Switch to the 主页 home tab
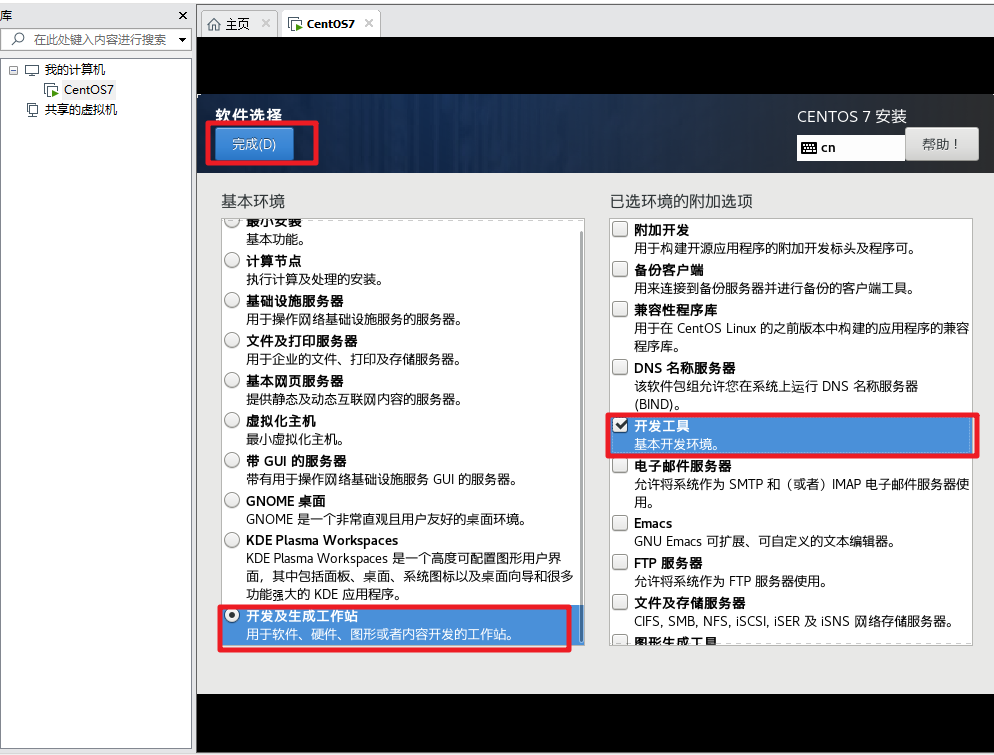Image resolution: width=994 pixels, height=755 pixels. point(238,24)
